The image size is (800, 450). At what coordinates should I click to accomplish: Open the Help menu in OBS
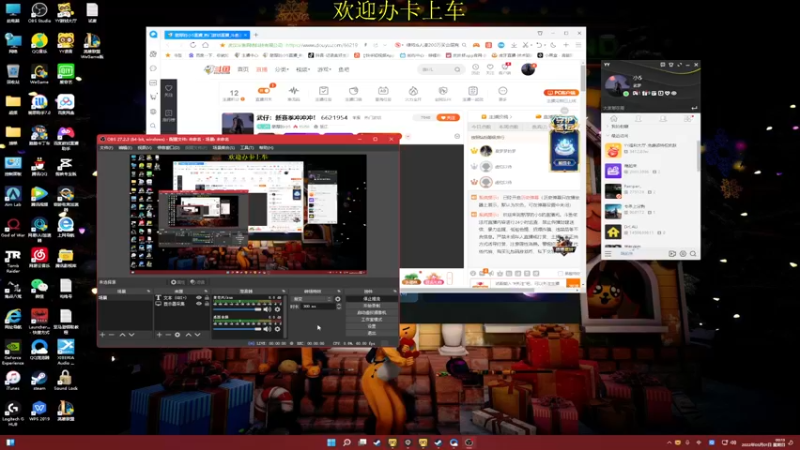tap(266, 147)
